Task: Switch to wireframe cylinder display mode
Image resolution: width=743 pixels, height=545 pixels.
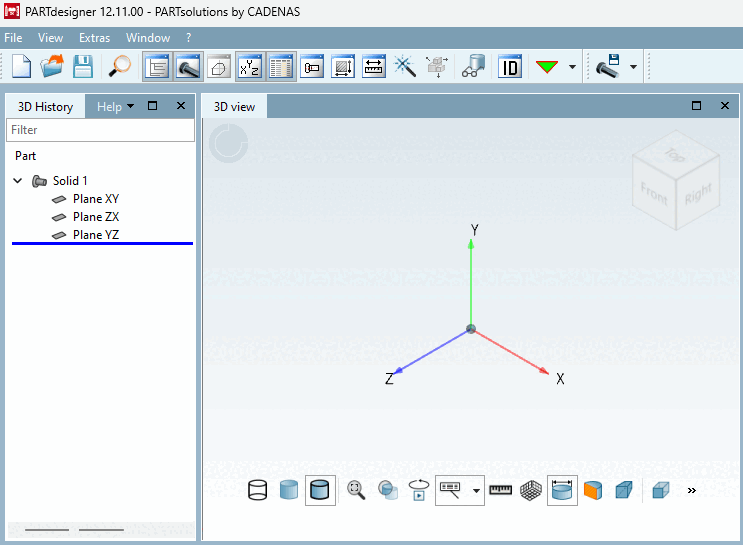Action: pyautogui.click(x=258, y=490)
